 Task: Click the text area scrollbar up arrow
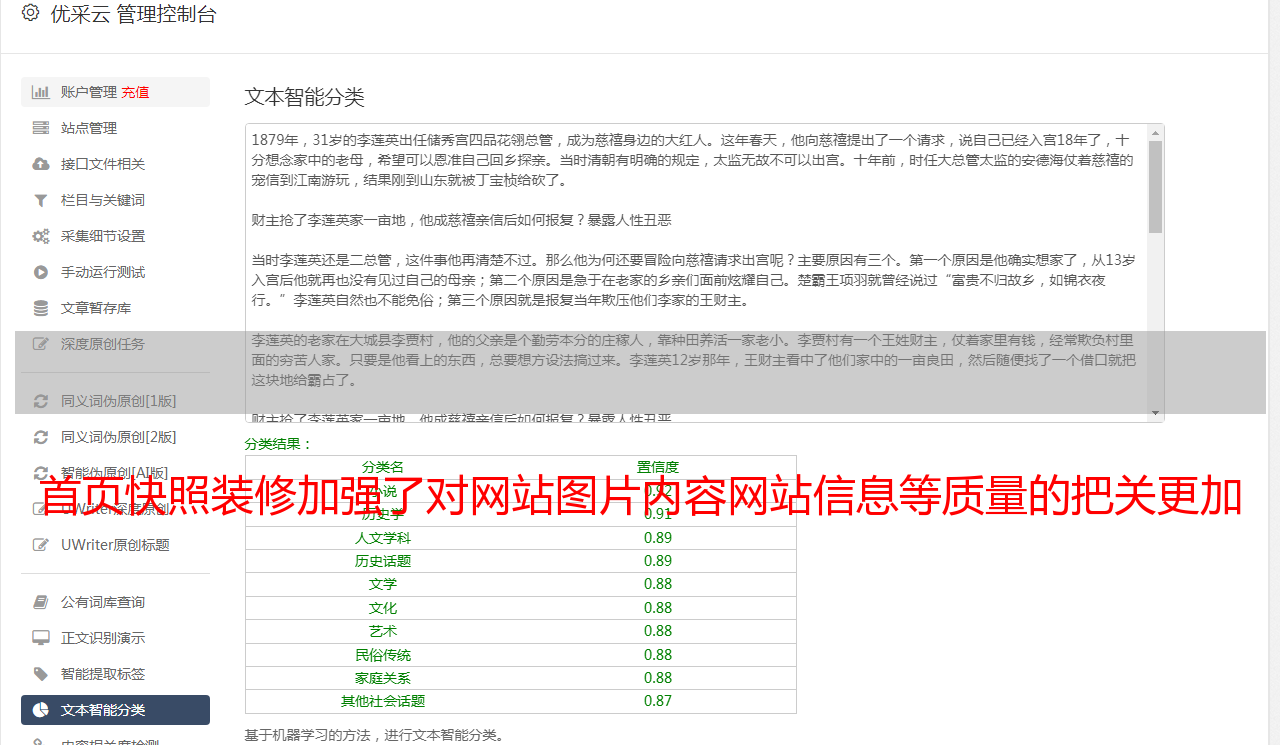point(1156,132)
